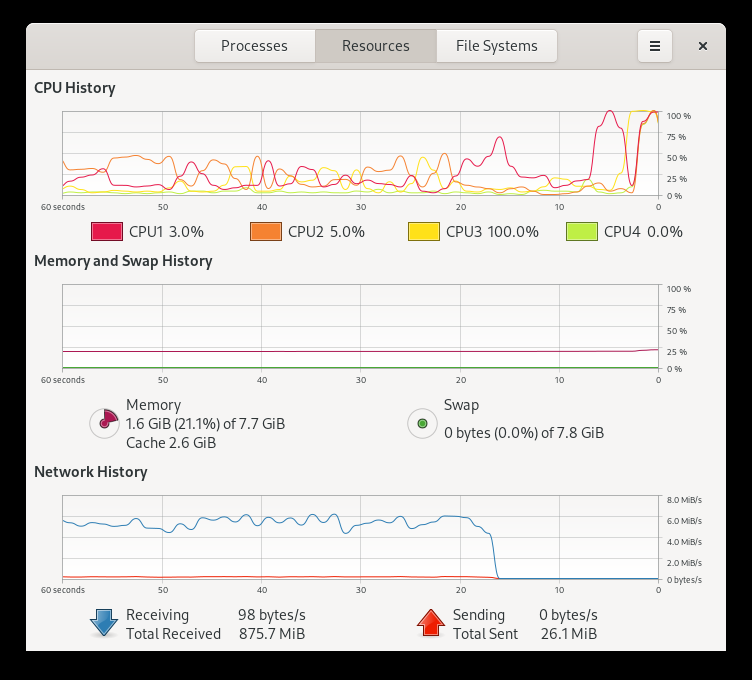
Task: Change the orange CPU2 color swatch
Action: tap(265, 231)
